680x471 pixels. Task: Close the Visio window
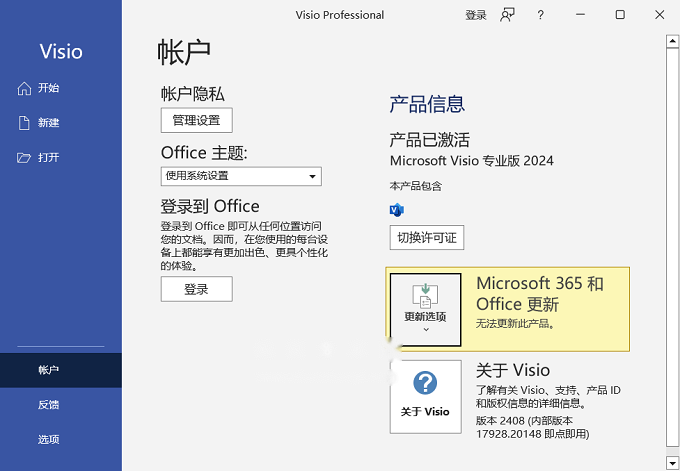[660, 15]
